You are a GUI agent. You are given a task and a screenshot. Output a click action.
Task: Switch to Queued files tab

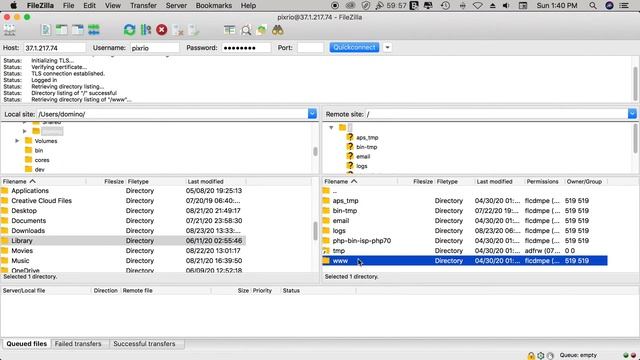(27, 344)
